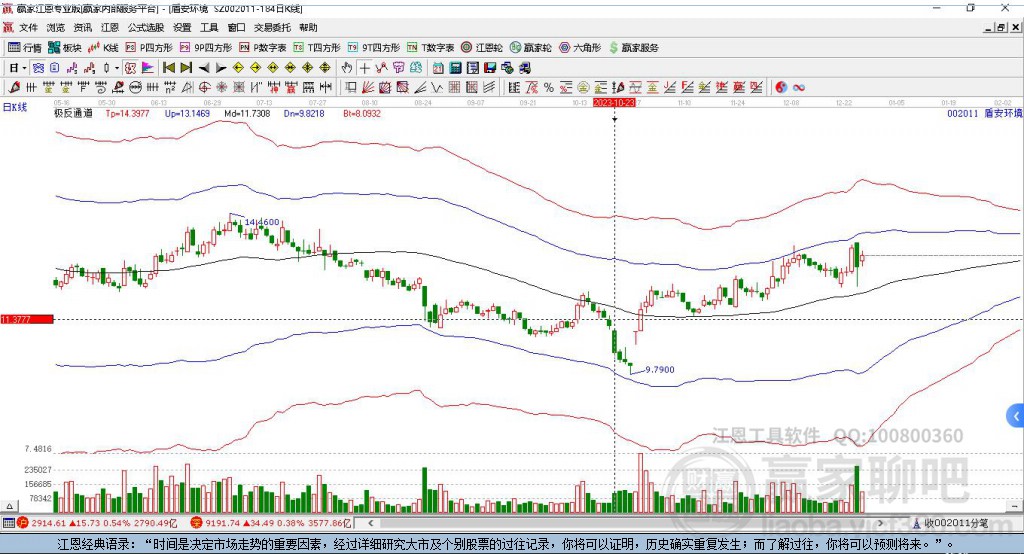This screenshot has width=1024, height=554.
Task: Click the 极反通道 indicator label
Action: click(x=73, y=114)
